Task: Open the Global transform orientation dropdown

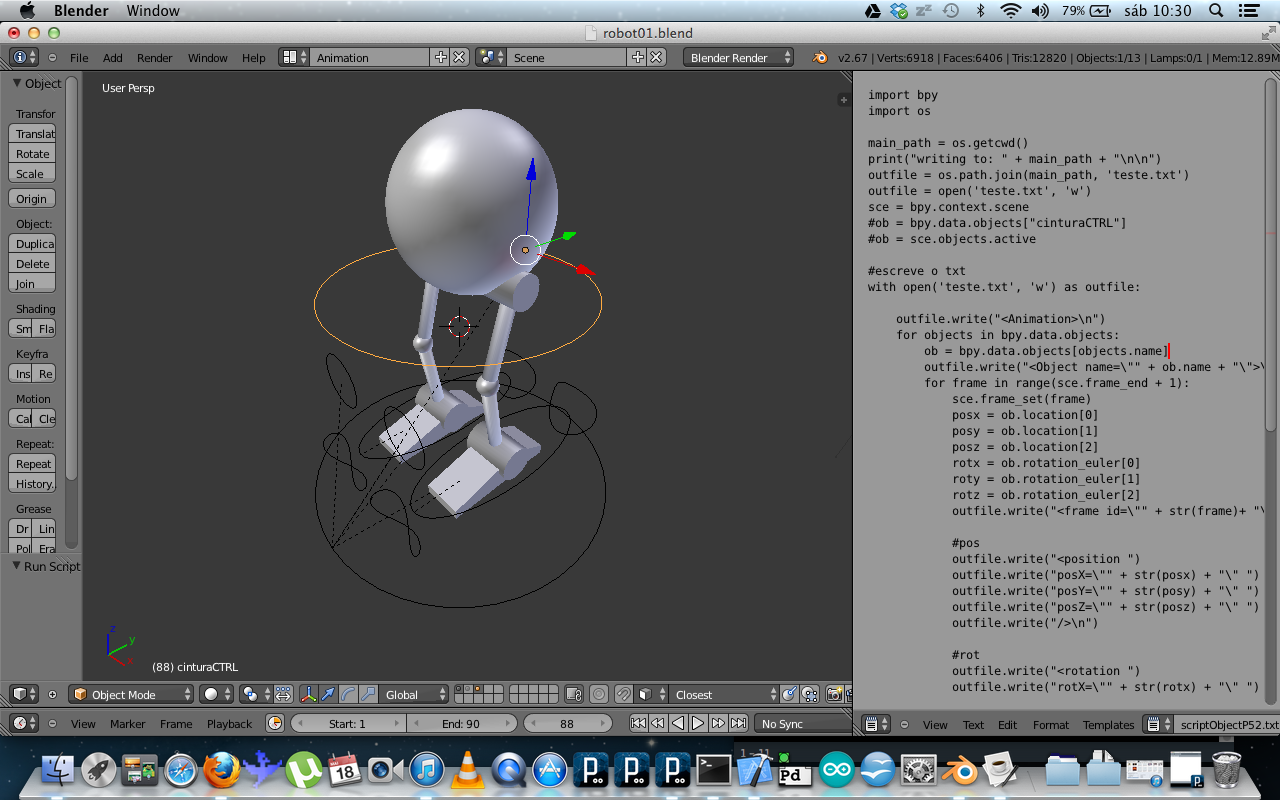Action: pyautogui.click(x=415, y=693)
